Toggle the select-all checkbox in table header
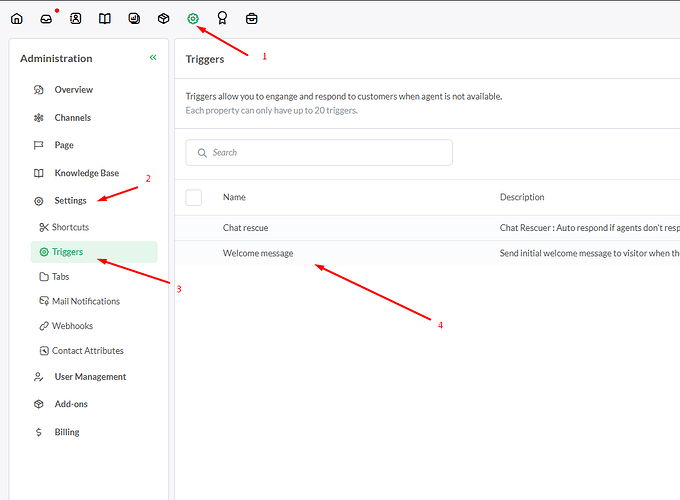680x500 pixels. 194,197
